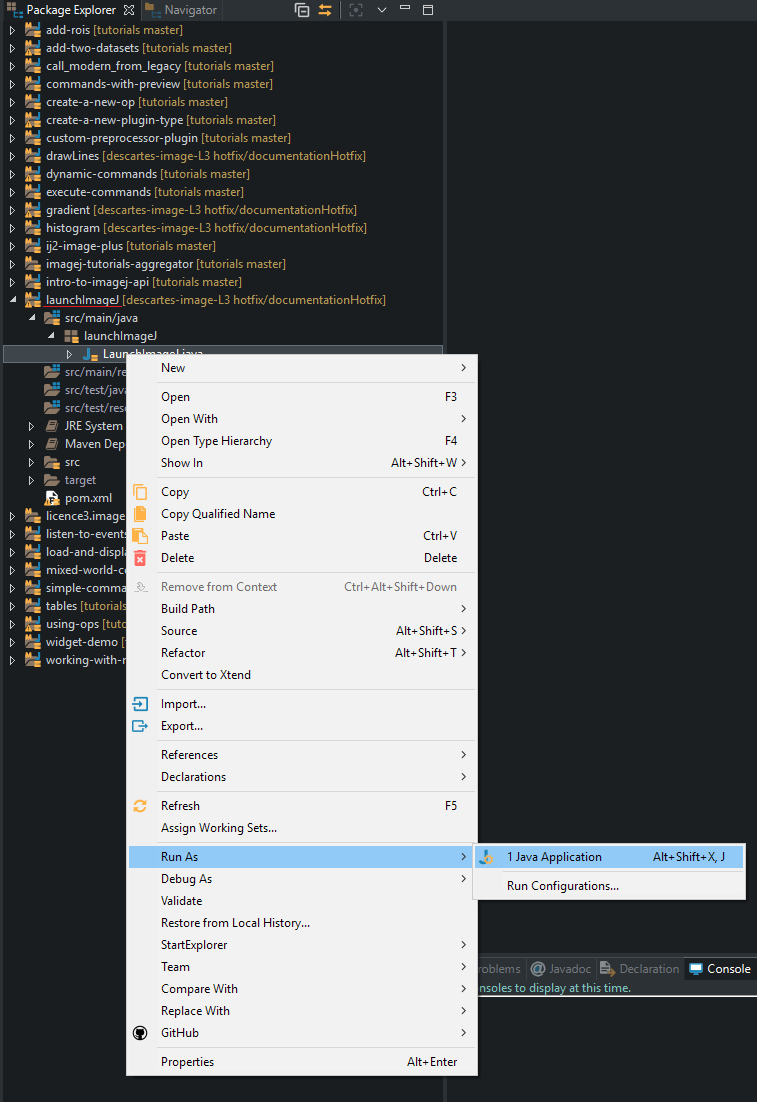757x1102 pixels.
Task: Switch to the Console tab
Action: (x=721, y=968)
